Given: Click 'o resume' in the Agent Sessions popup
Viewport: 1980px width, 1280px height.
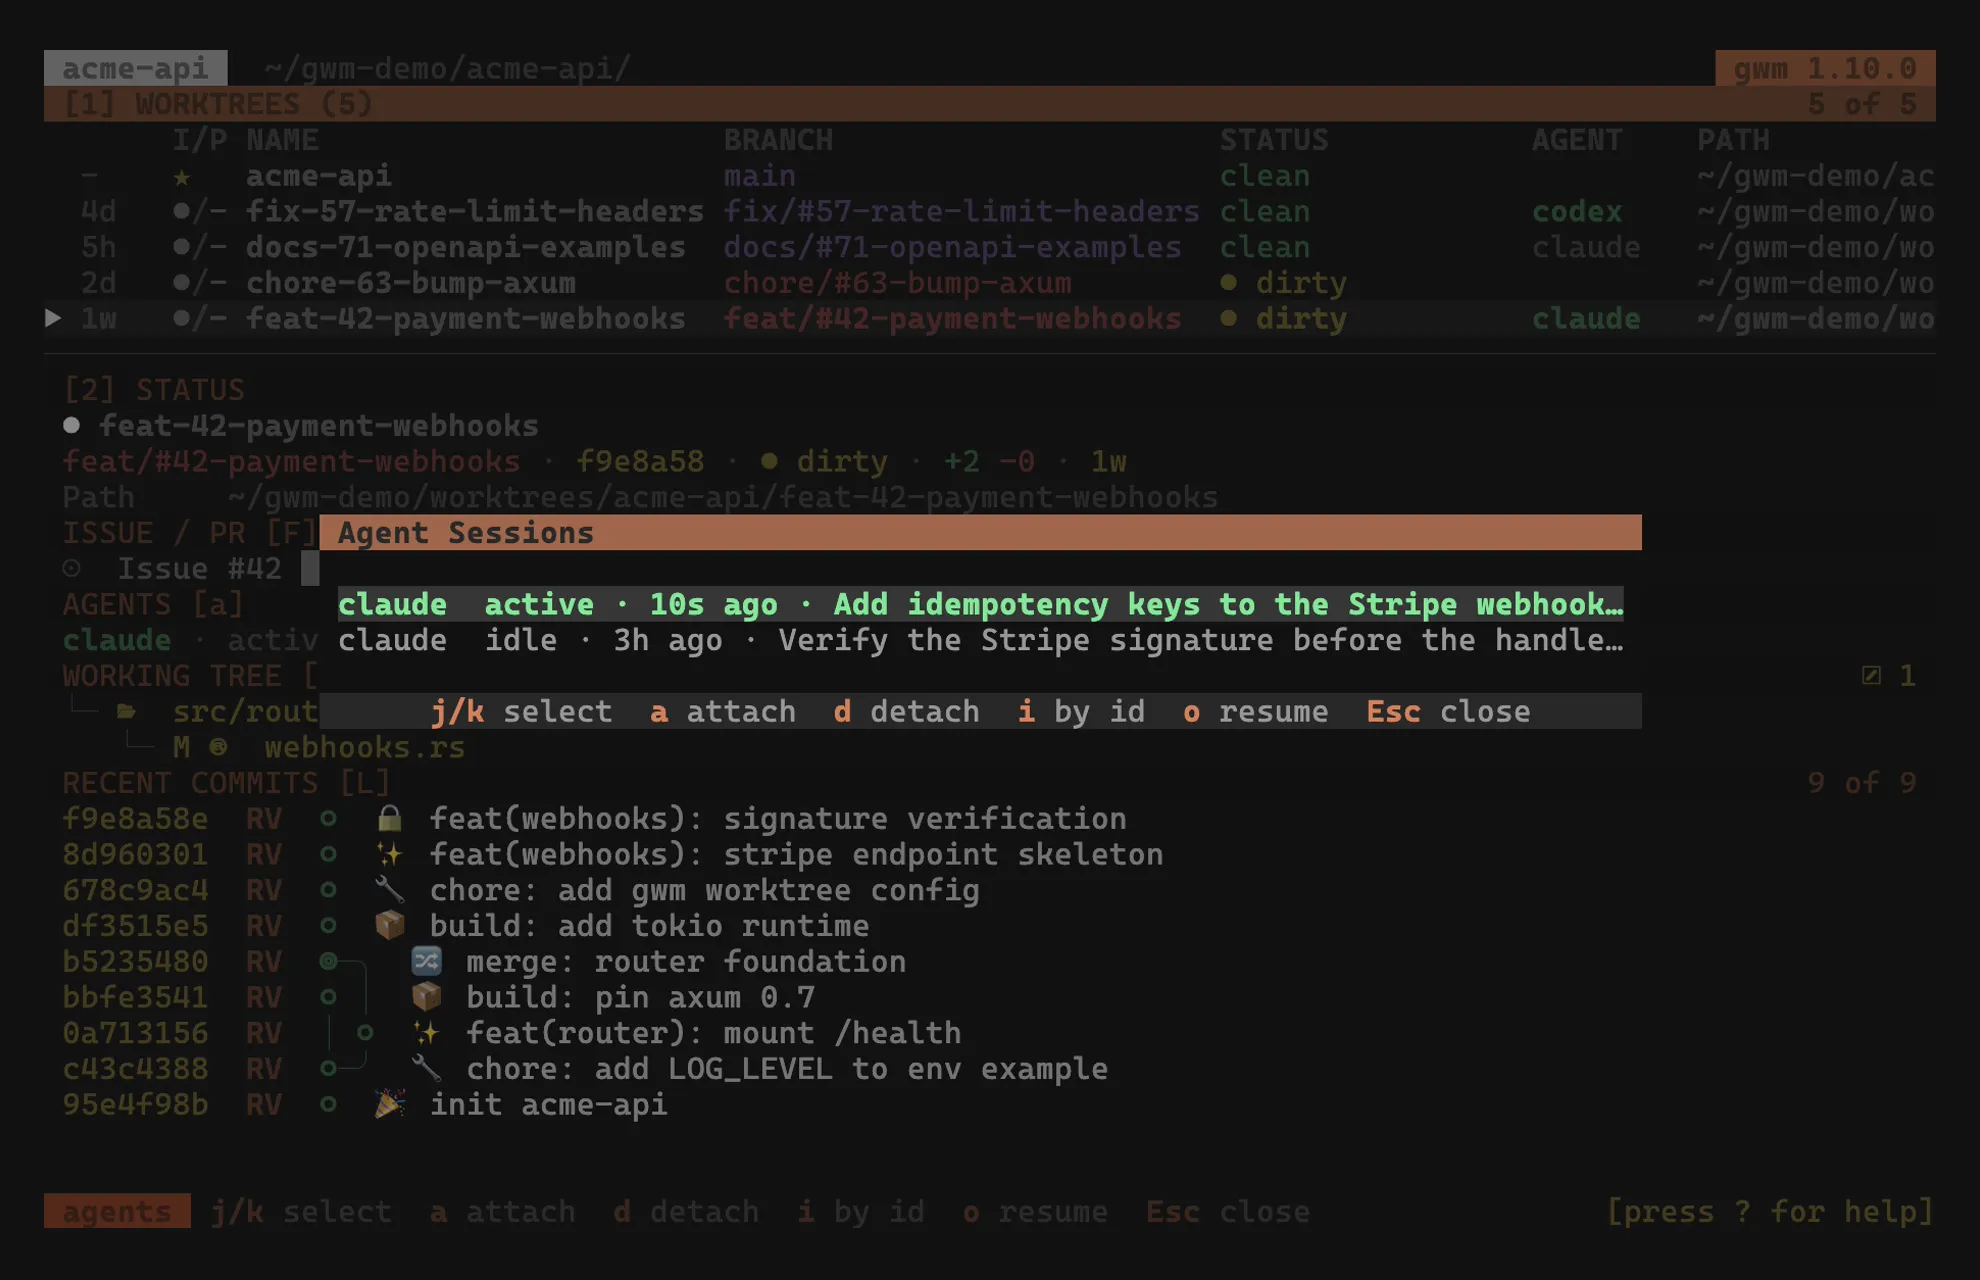Looking at the screenshot, I should tap(1255, 712).
